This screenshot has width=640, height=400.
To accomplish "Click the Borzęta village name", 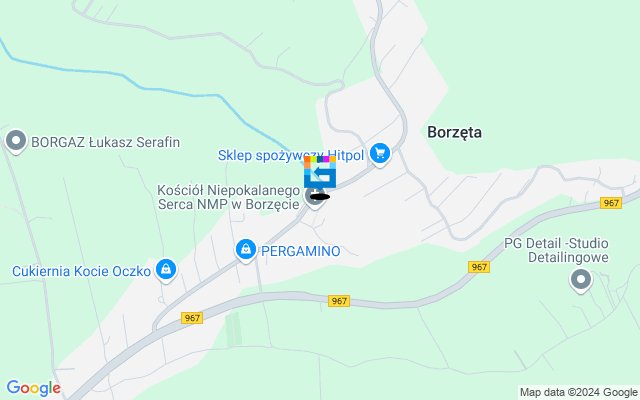I will click(454, 132).
